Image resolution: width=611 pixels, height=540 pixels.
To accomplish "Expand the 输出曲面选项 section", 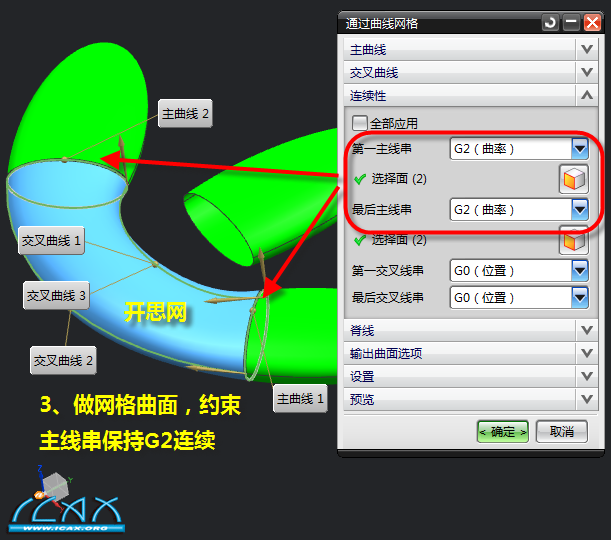I will click(470, 353).
